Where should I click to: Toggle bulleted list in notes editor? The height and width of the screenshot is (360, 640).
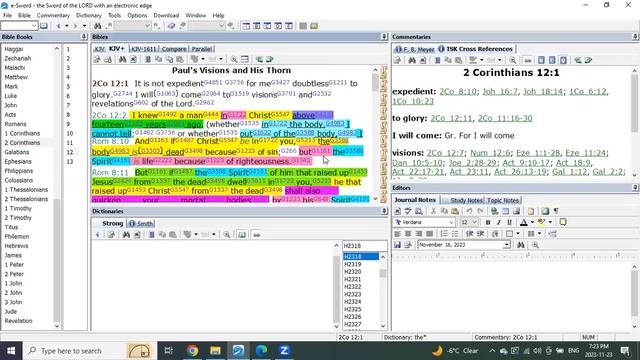click(x=455, y=233)
